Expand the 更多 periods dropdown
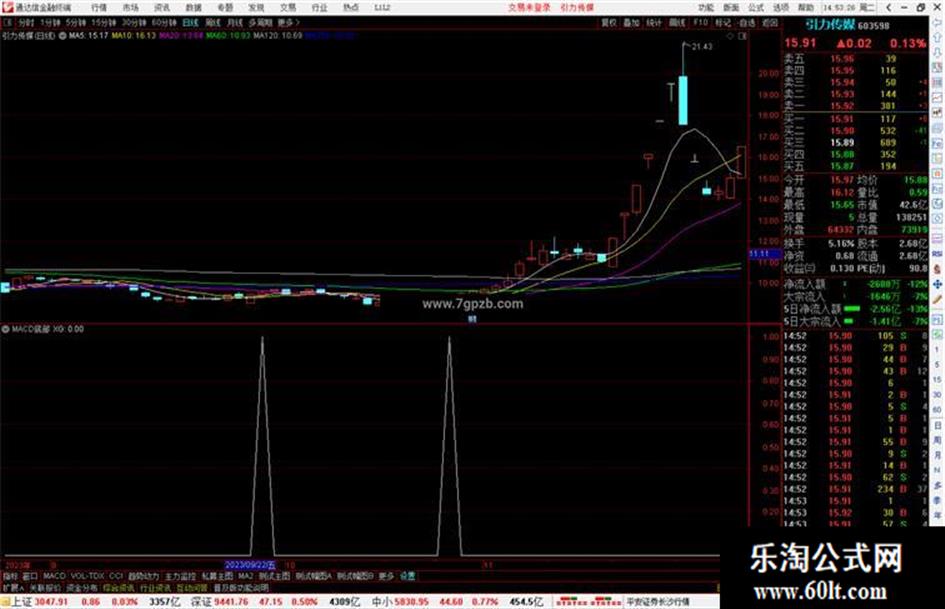 (288, 22)
